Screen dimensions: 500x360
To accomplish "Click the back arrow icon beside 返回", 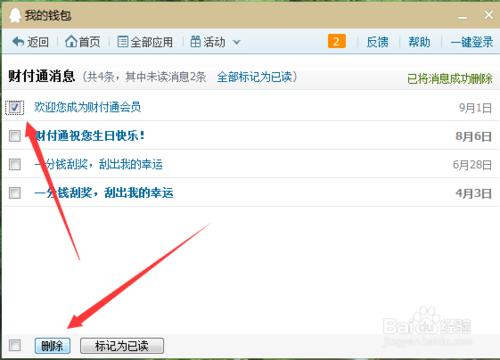I will [18, 42].
